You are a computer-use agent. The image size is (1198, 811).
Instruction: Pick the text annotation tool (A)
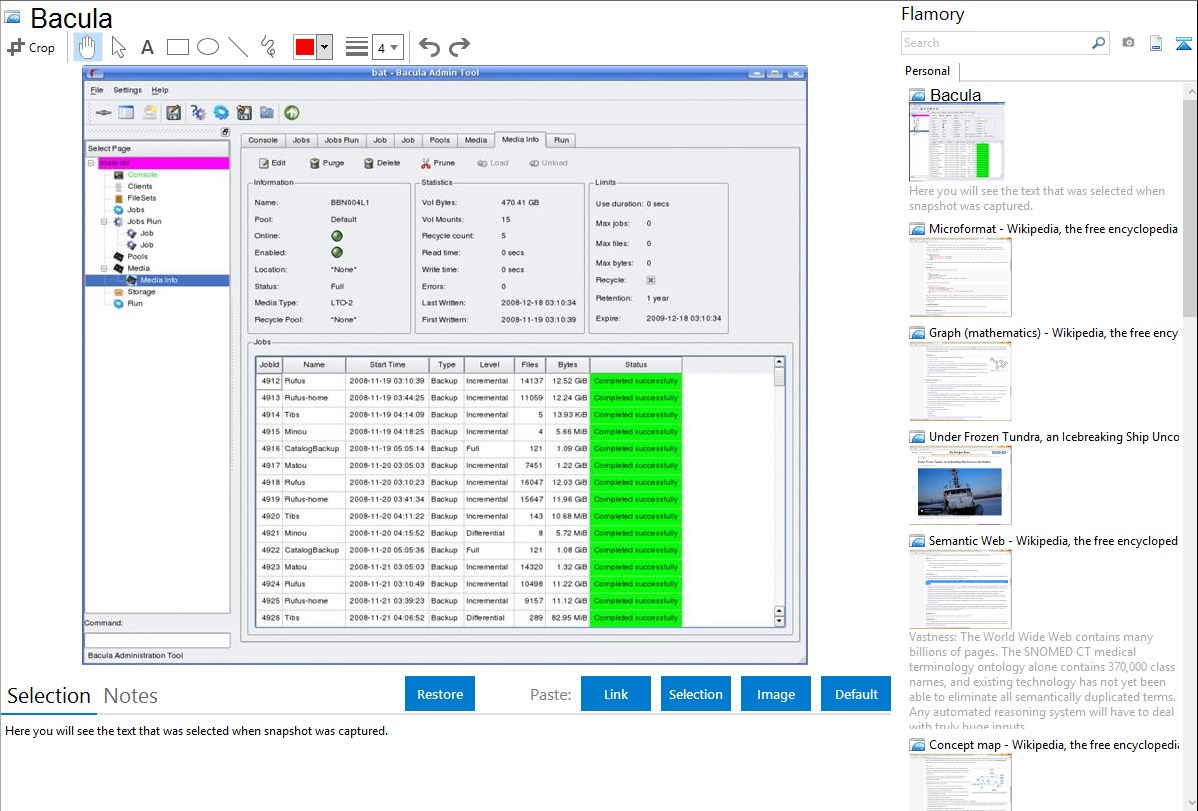147,47
